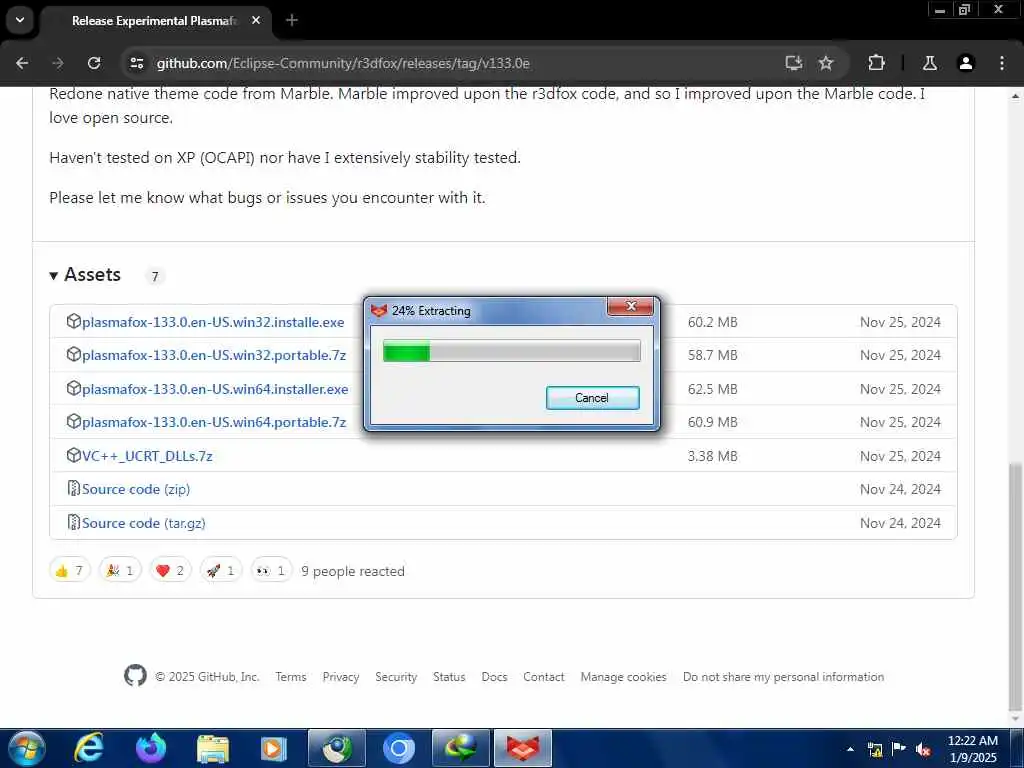The image size is (1024, 768).
Task: Collapse the Assets section
Action: coord(86,275)
